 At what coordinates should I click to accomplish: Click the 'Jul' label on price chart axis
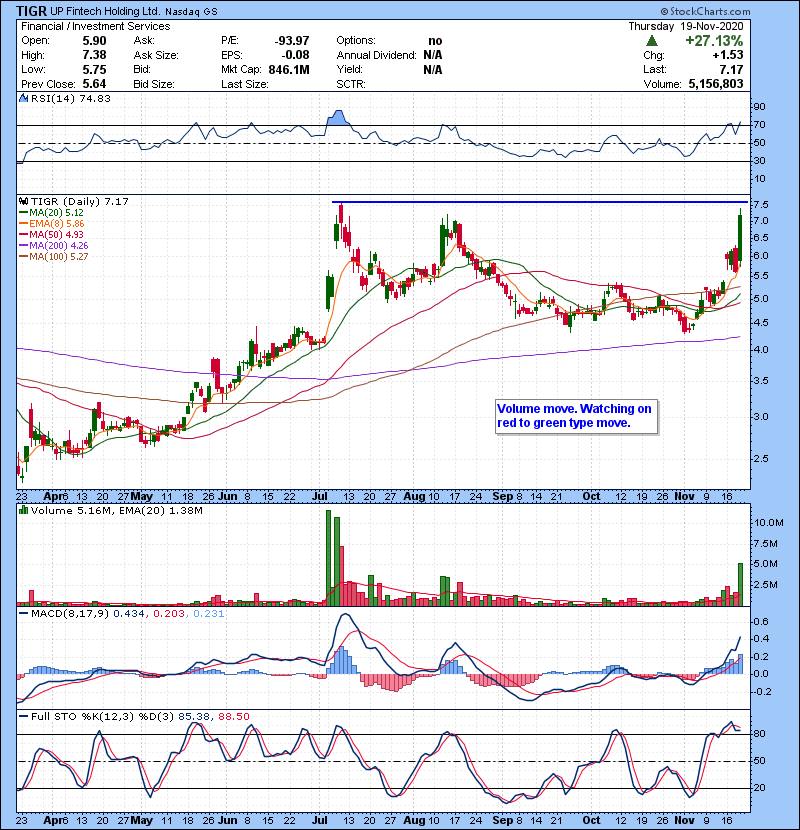point(320,497)
